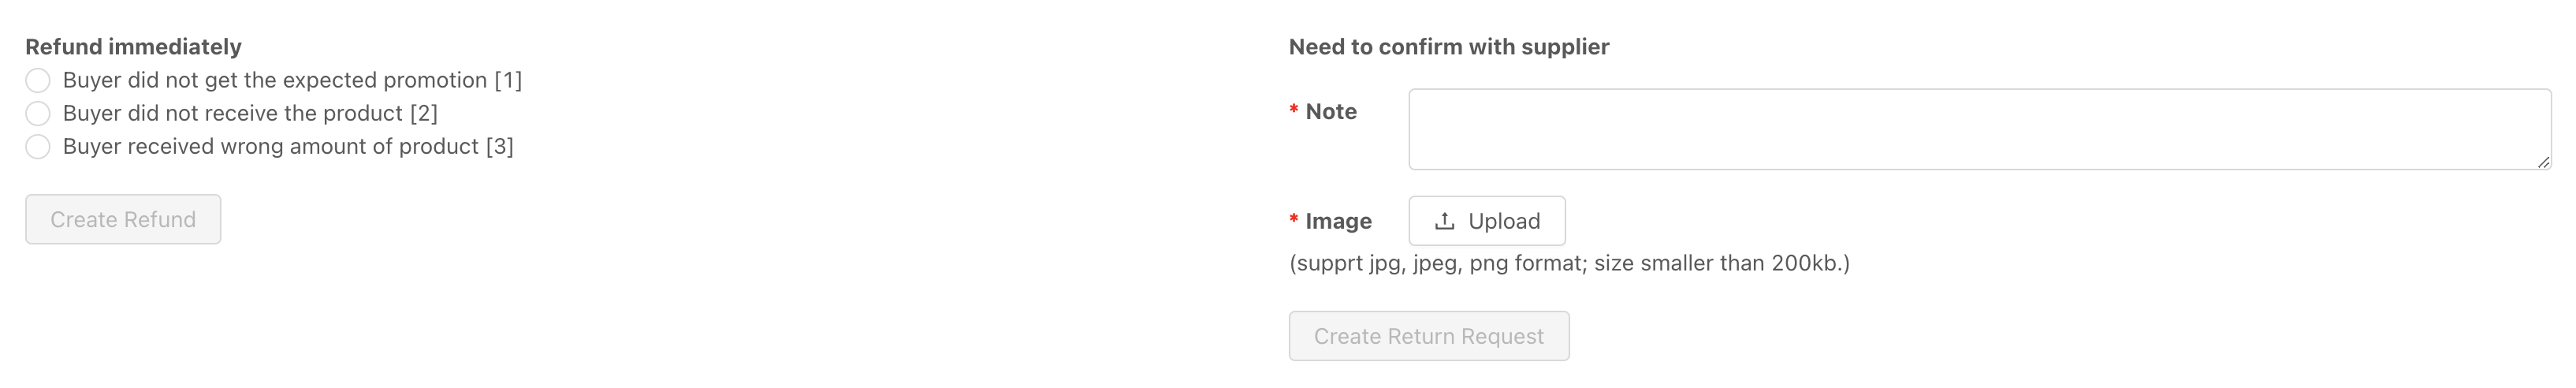Click the '[3]' marker after wrong amount option
This screenshot has width=2576, height=388.
point(500,147)
